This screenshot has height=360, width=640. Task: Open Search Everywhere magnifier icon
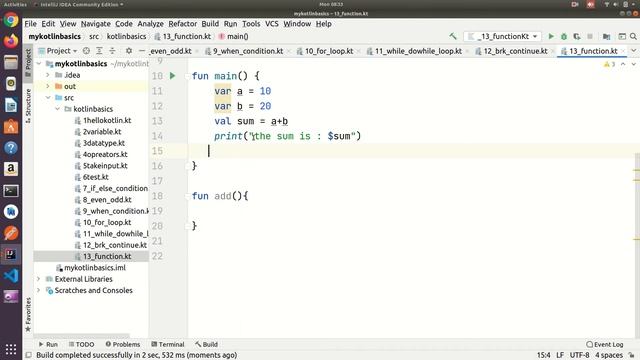pos(633,36)
